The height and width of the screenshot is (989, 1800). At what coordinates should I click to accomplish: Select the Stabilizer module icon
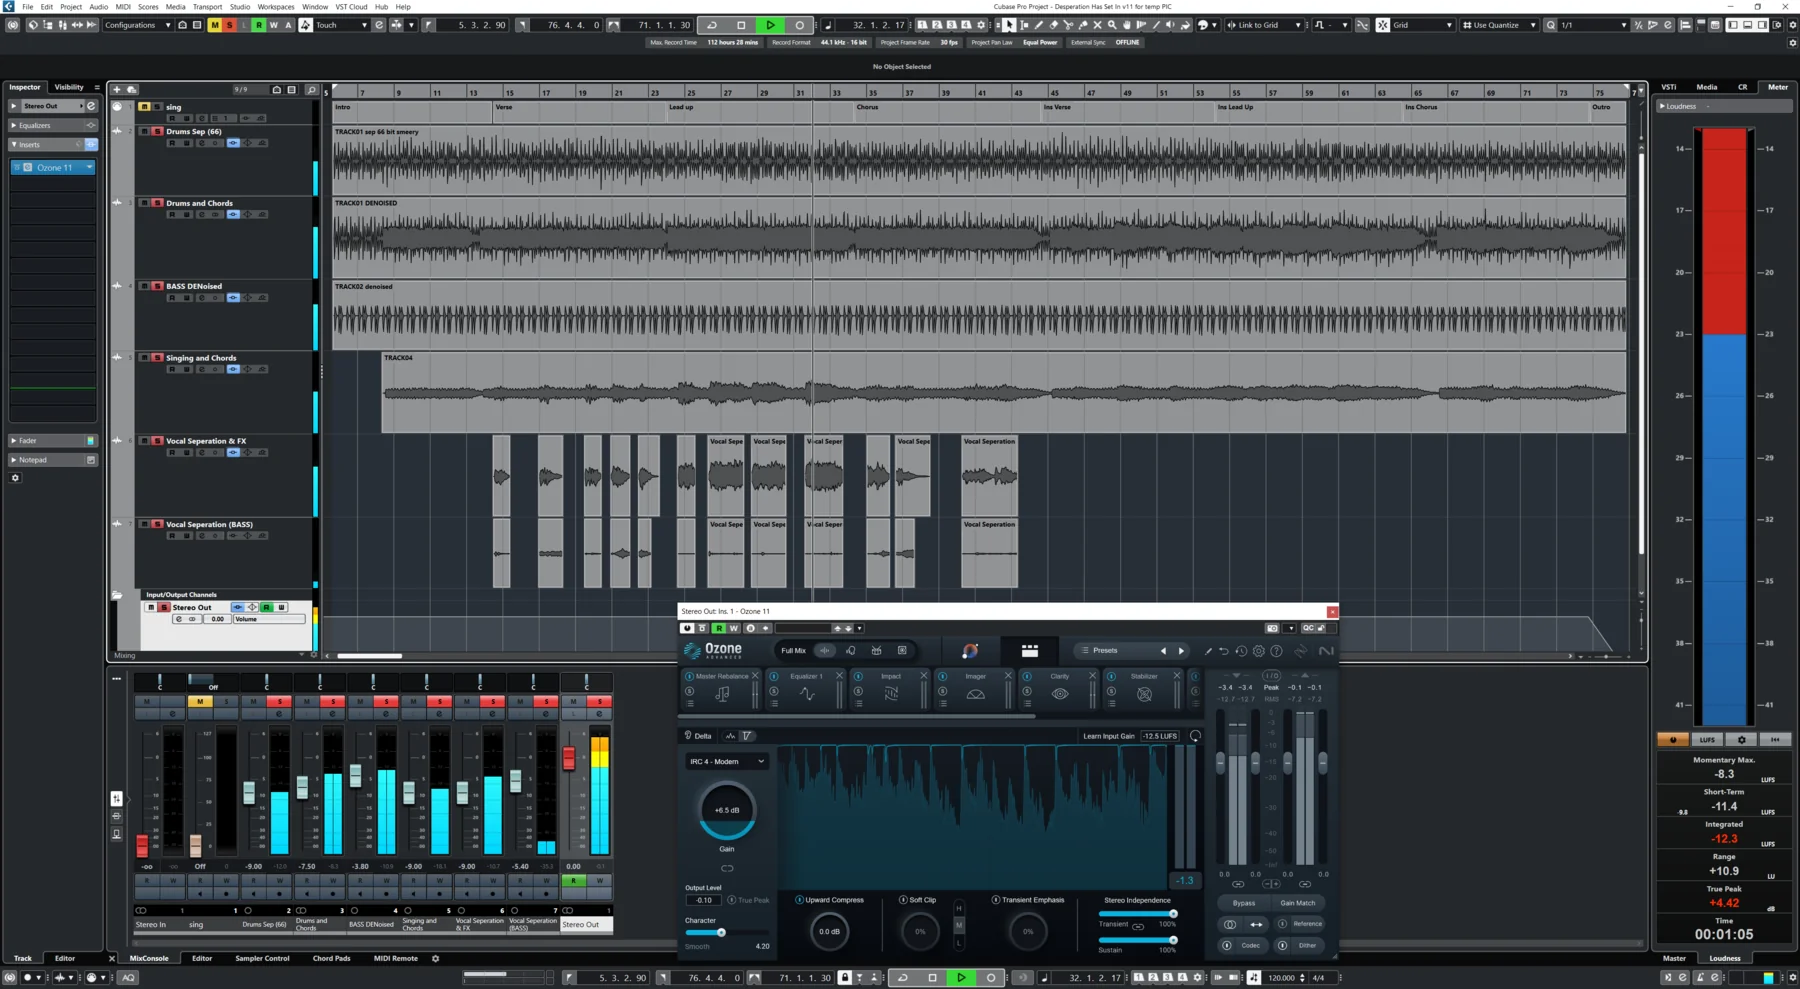pyautogui.click(x=1144, y=694)
